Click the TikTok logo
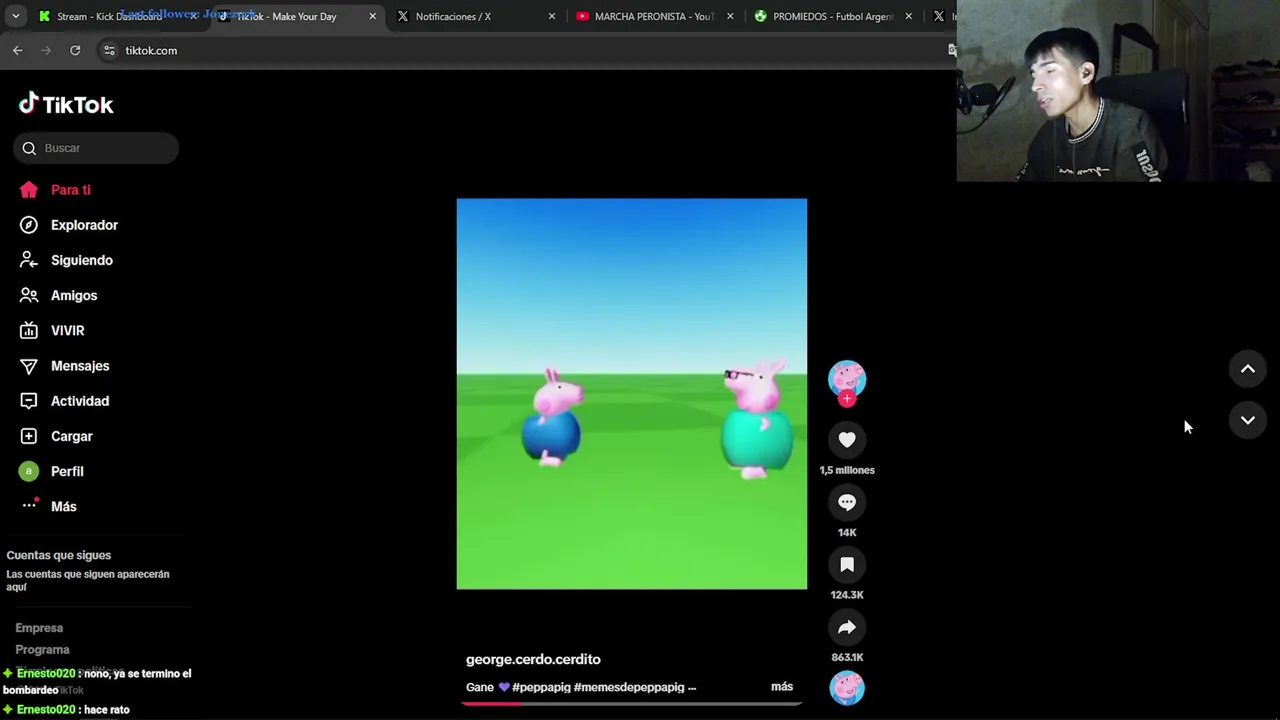This screenshot has height=720, width=1280. pyautogui.click(x=66, y=104)
